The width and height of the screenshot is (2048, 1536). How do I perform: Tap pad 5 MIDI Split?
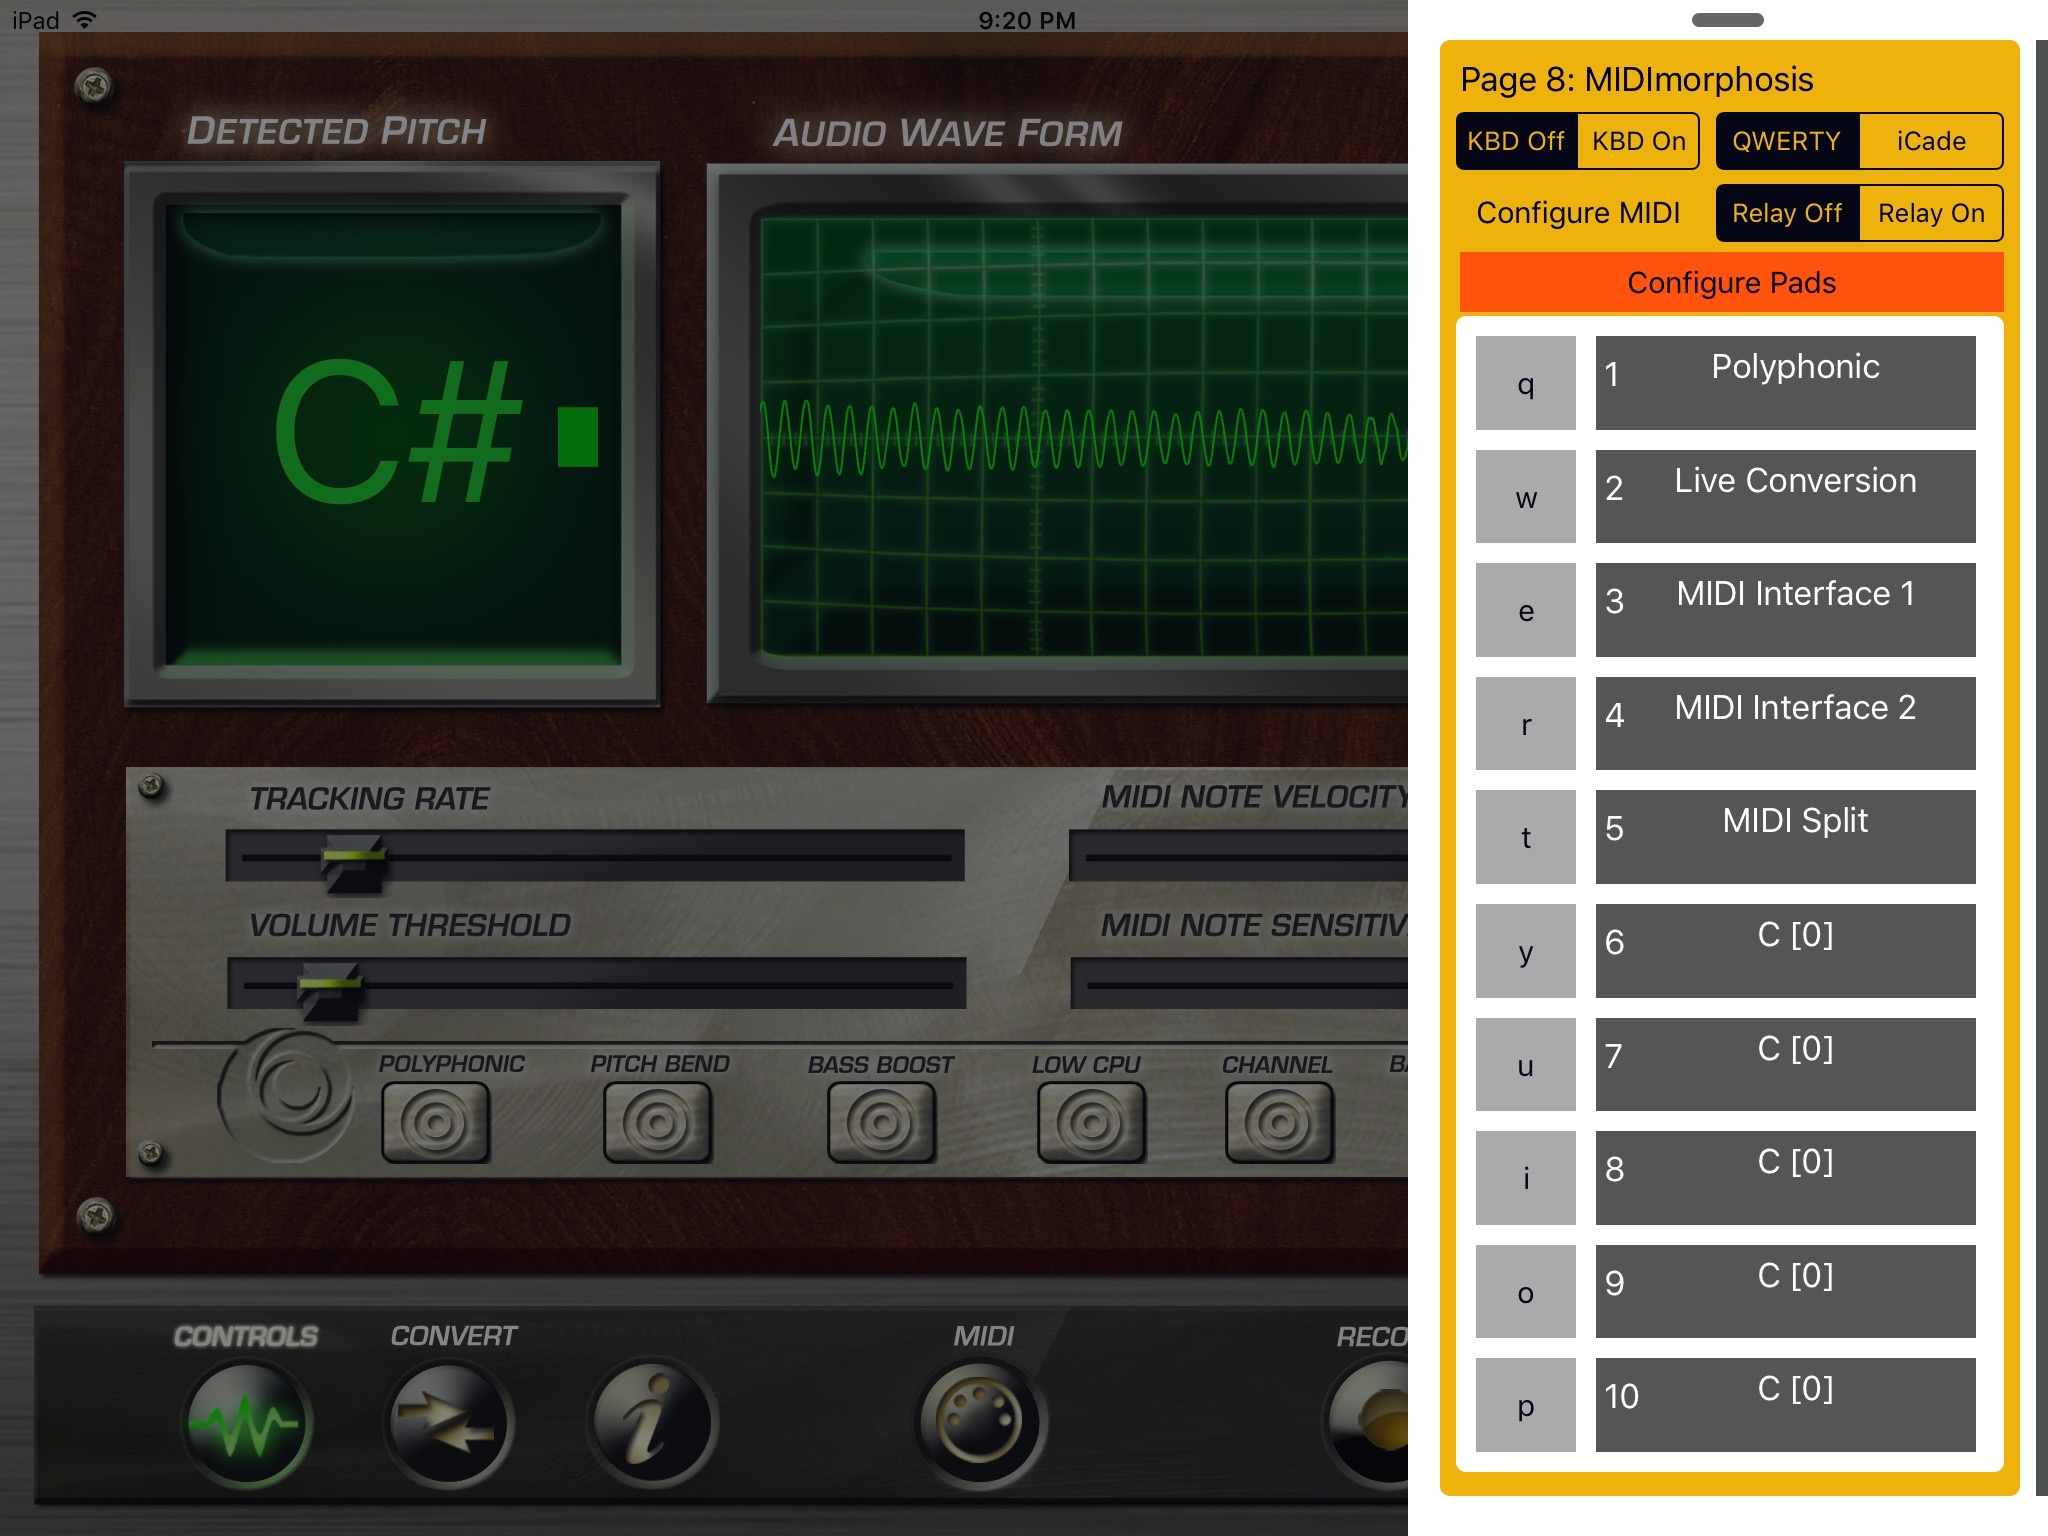(1785, 837)
